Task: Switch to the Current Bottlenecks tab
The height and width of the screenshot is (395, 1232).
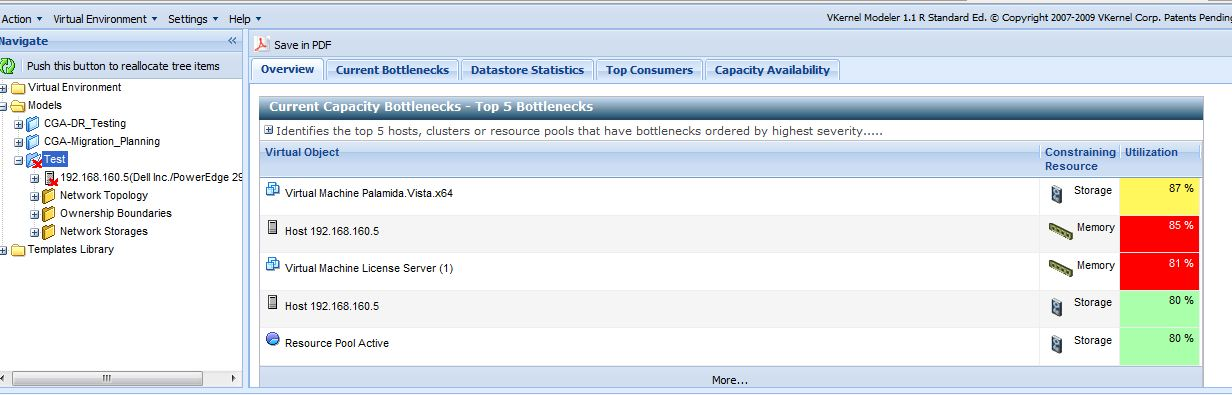Action: (392, 70)
